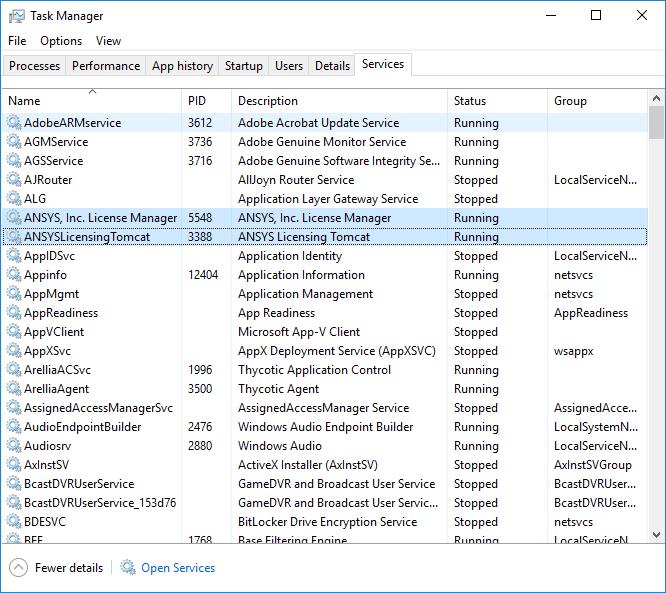Click the gear icon beside AppXSvc
Screen dimensions: 666x593
click(14, 350)
